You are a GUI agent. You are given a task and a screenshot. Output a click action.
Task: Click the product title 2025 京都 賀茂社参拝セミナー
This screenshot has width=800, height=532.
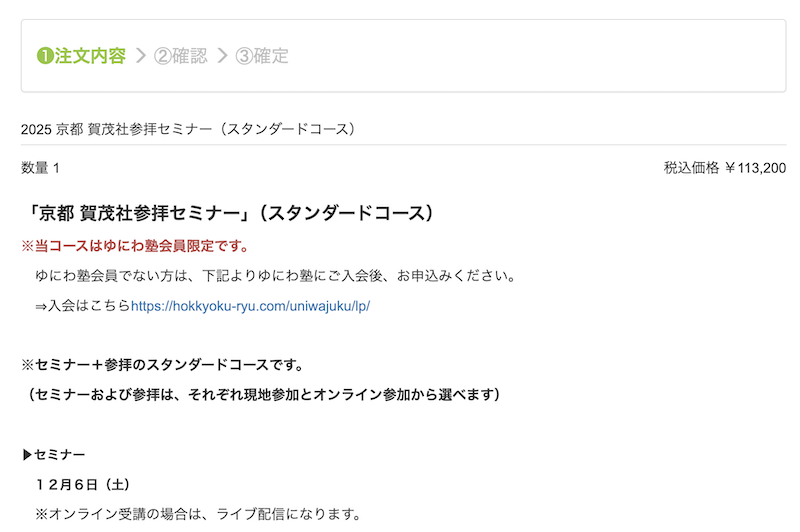(188, 129)
